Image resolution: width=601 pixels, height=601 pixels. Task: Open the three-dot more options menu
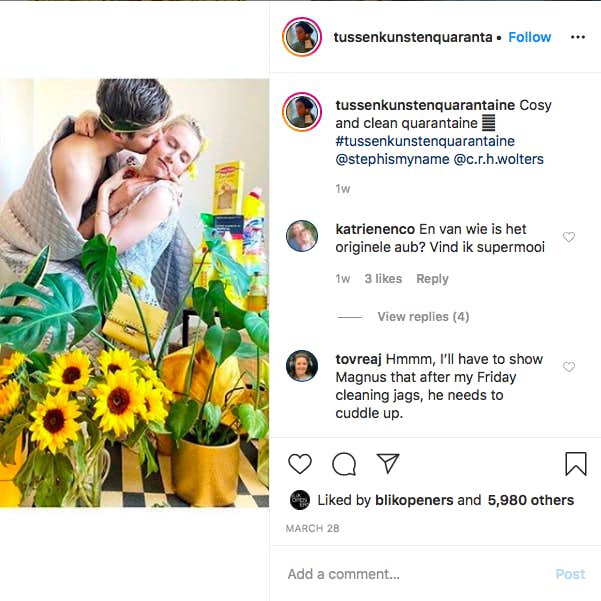(578, 37)
